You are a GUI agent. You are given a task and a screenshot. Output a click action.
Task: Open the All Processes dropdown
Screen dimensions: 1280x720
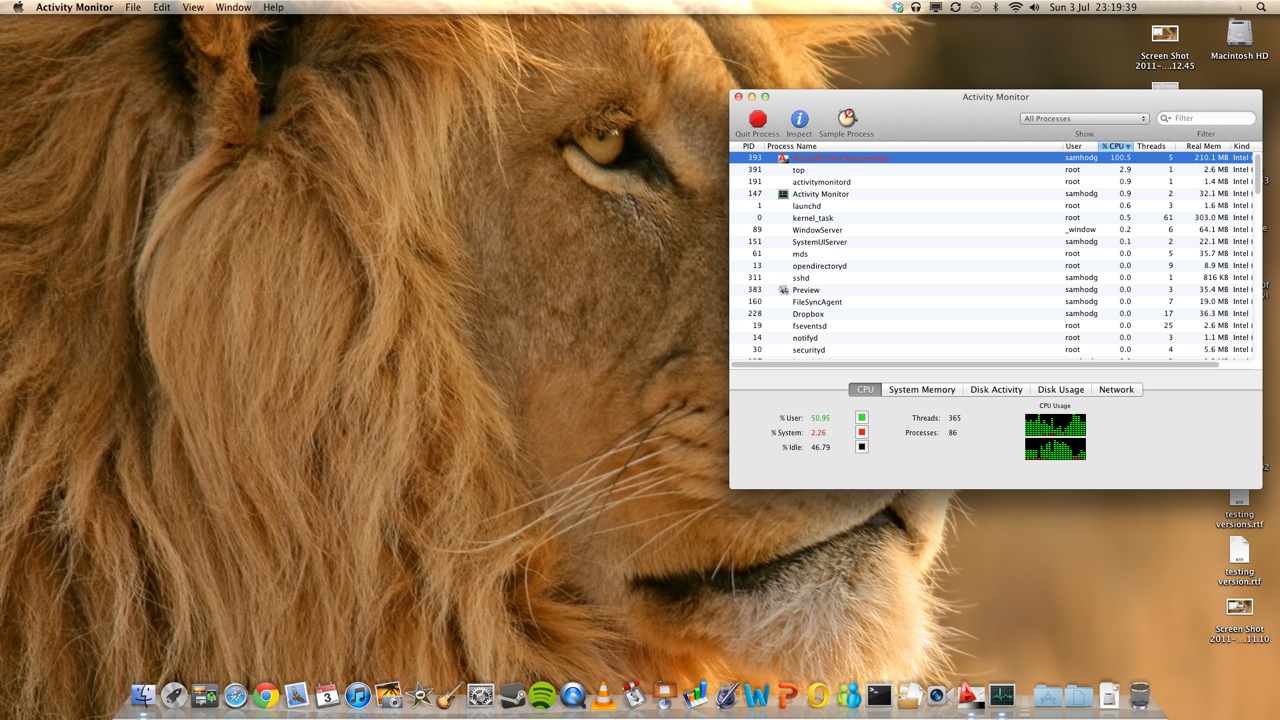(x=1084, y=118)
